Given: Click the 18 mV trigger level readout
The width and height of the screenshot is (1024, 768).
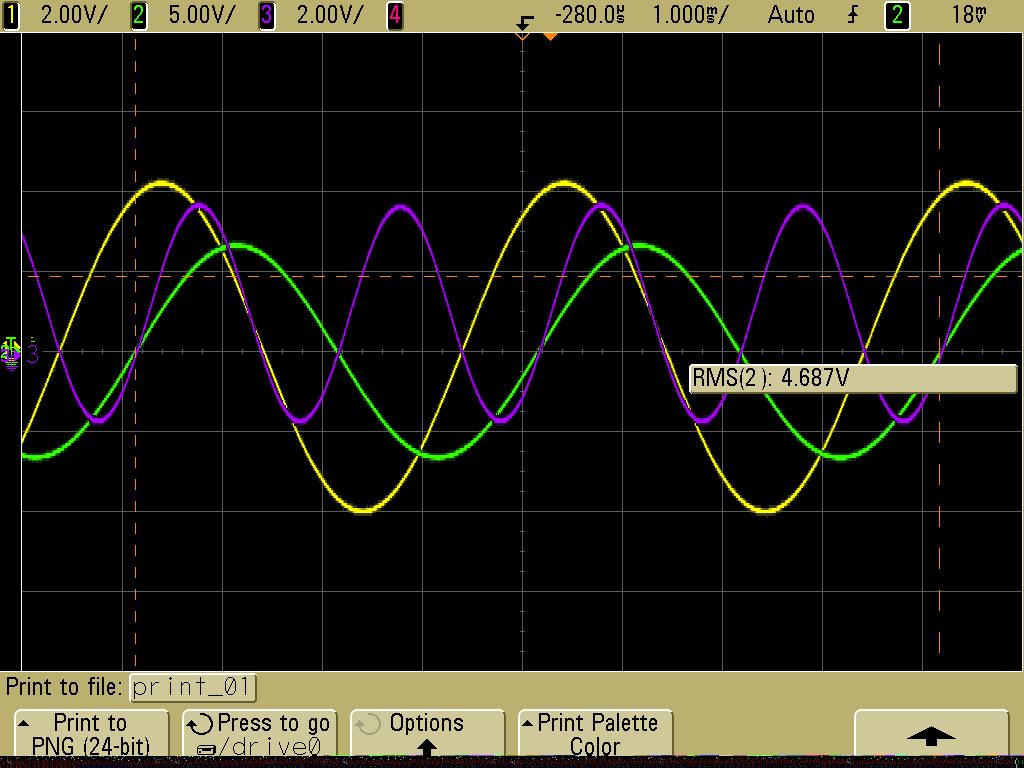Looking at the screenshot, I should 970,15.
